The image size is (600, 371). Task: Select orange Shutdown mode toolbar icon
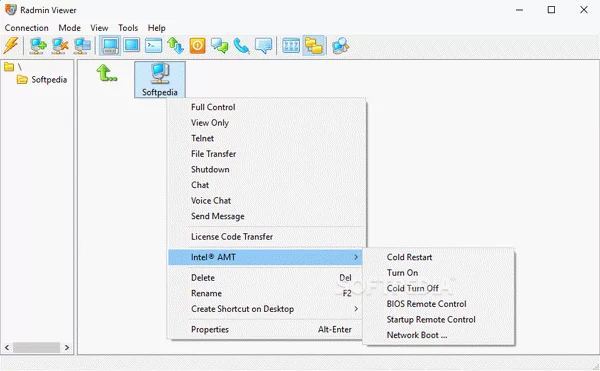[197, 46]
